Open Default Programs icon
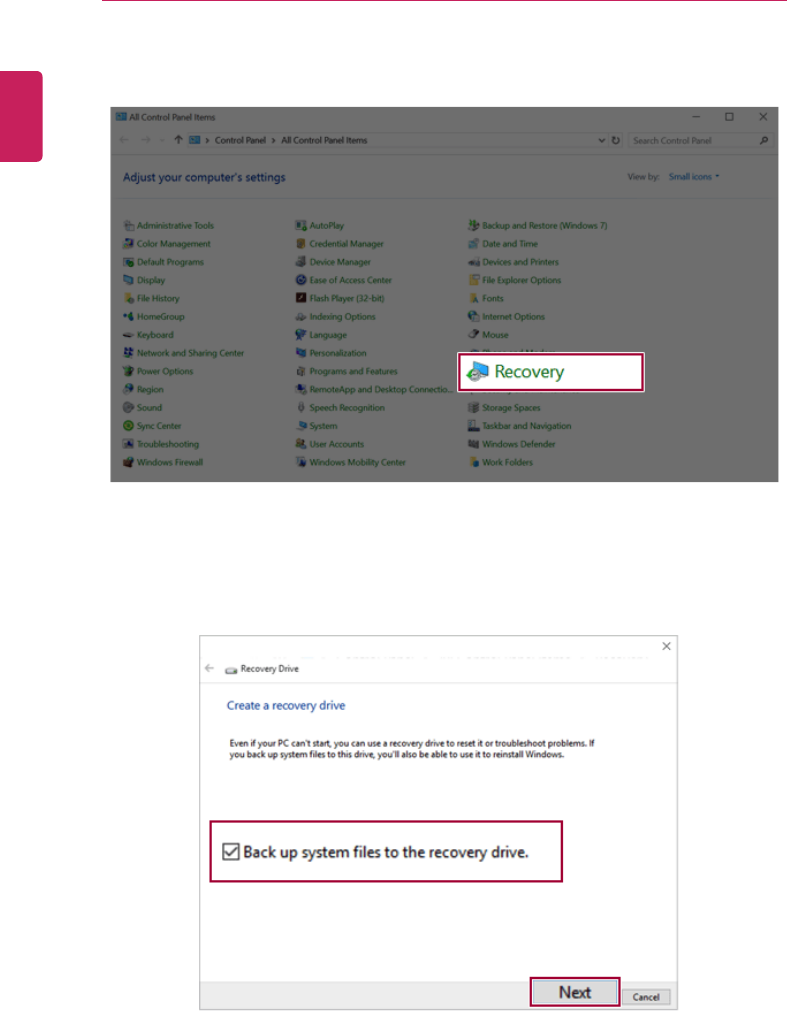The height and width of the screenshot is (1031, 790). 129,262
